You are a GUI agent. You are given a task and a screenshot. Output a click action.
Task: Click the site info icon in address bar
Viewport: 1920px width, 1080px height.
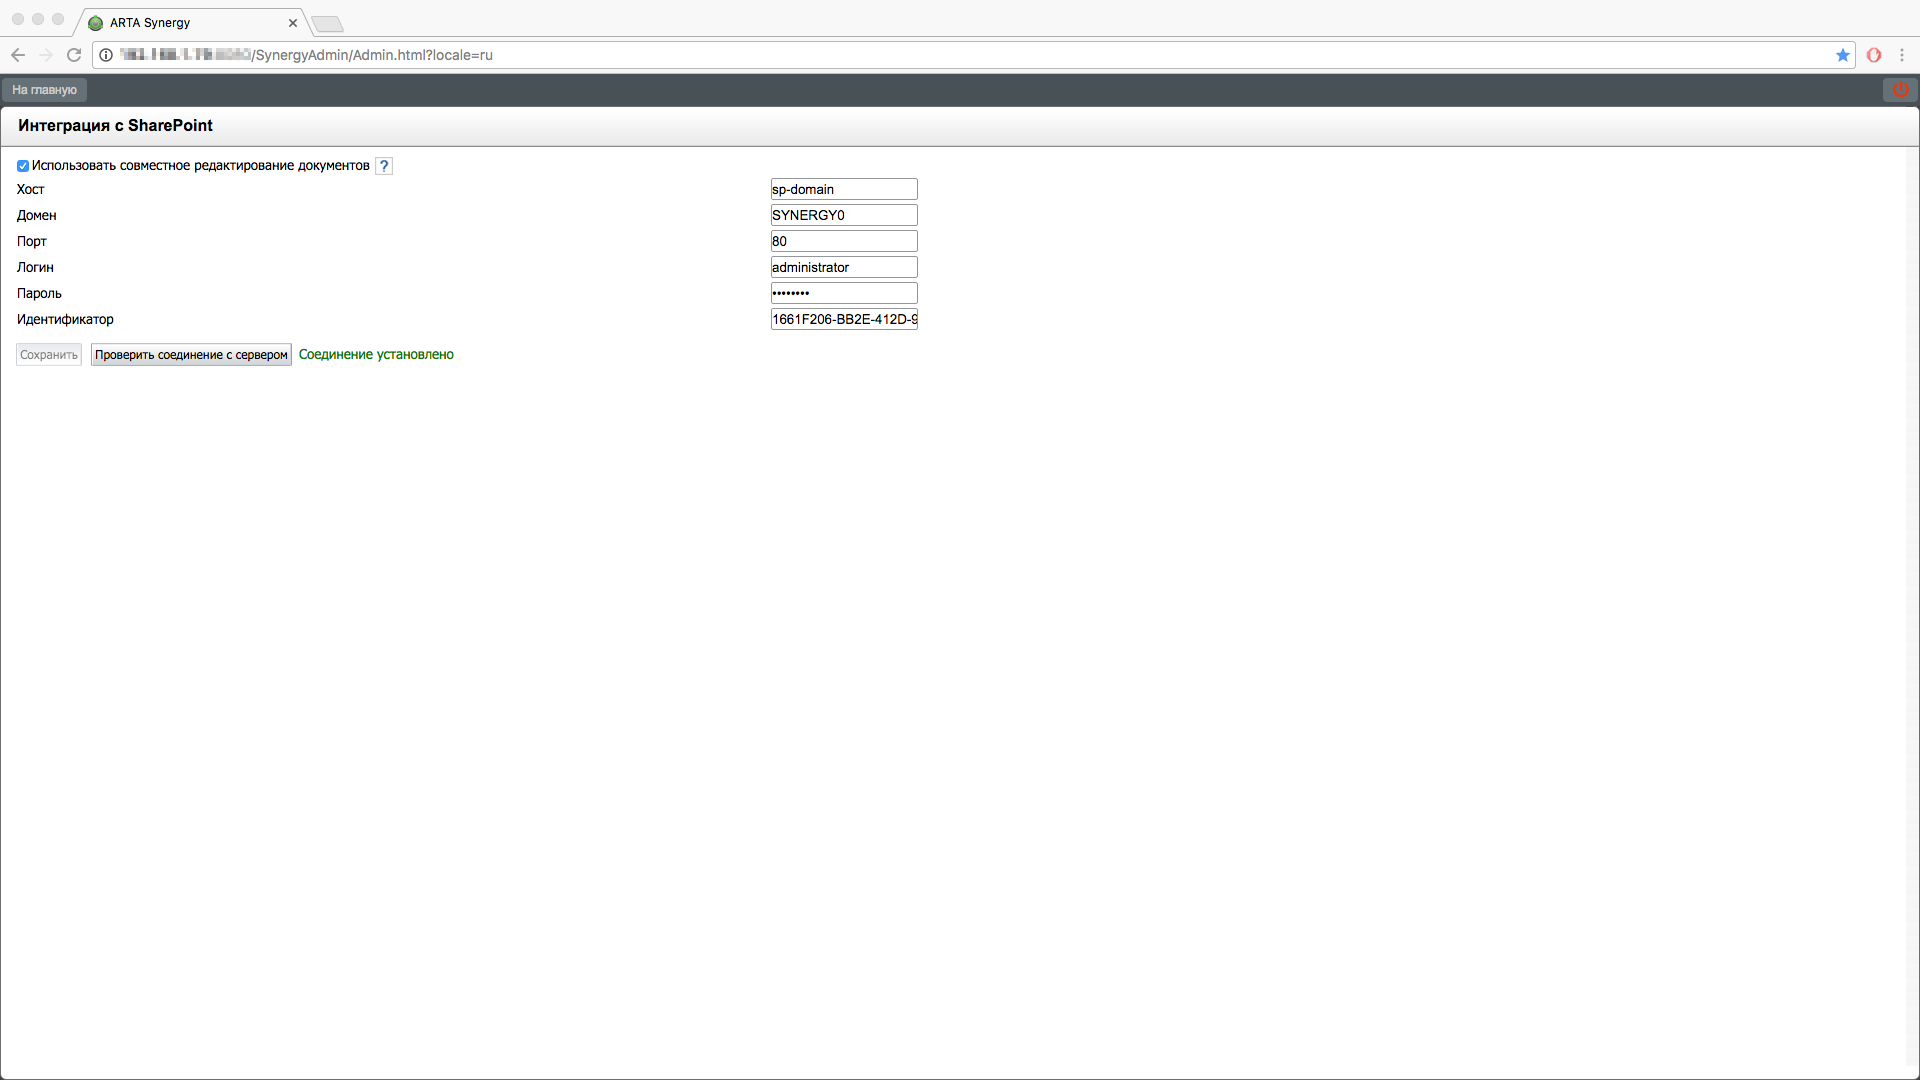click(106, 55)
